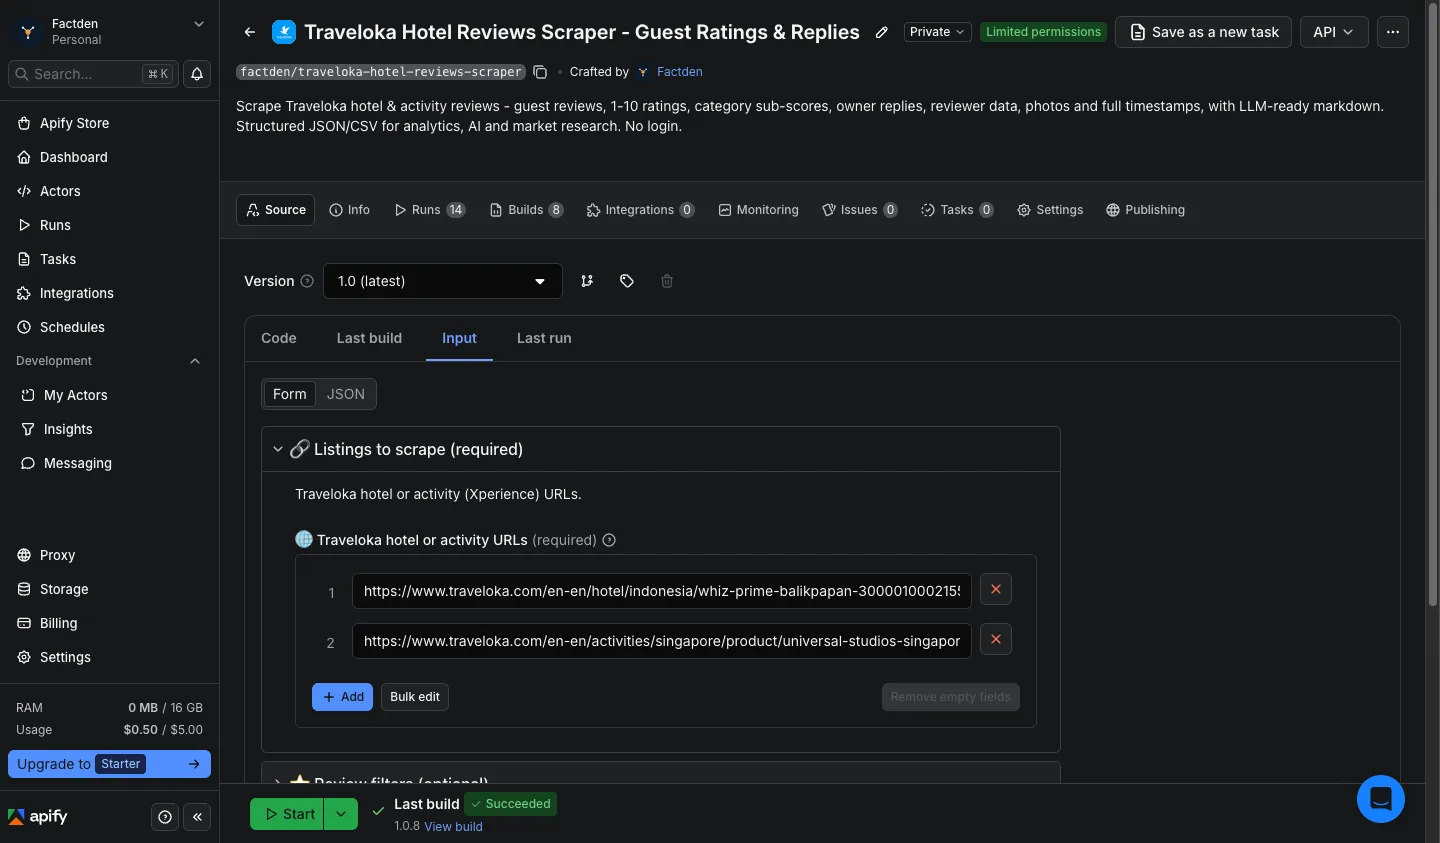This screenshot has width=1440, height=843.
Task: Click the pencil icon to rename the actor
Action: pyautogui.click(x=882, y=32)
